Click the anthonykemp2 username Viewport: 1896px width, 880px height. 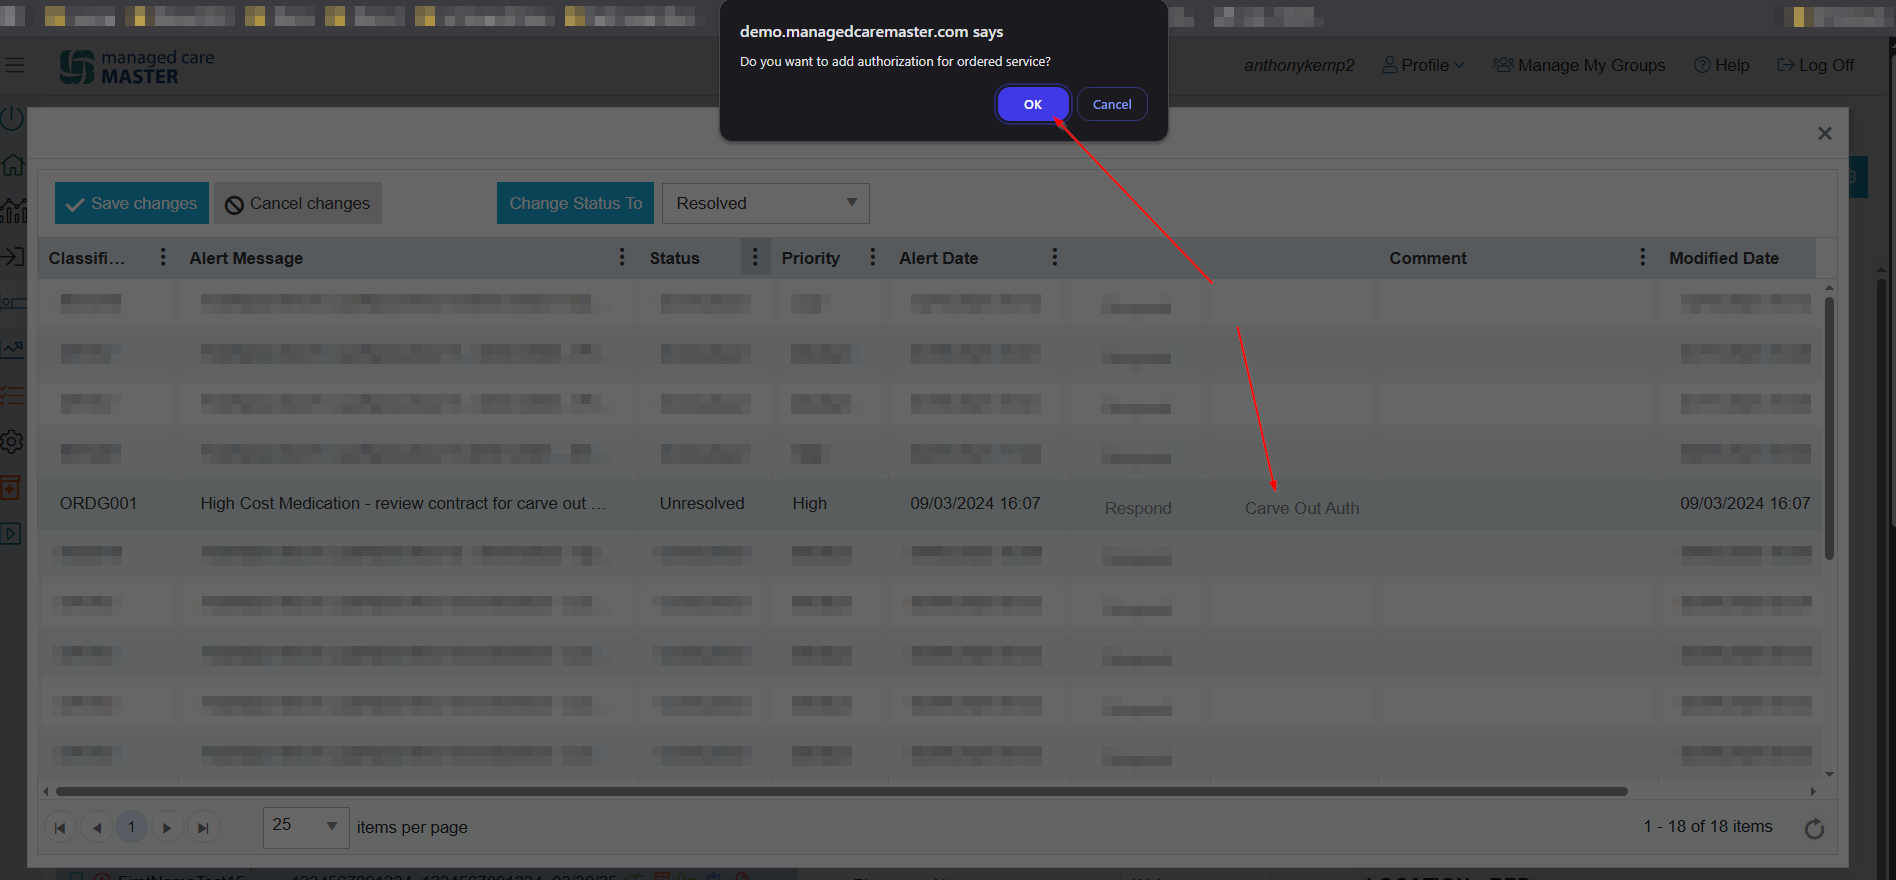tap(1299, 65)
